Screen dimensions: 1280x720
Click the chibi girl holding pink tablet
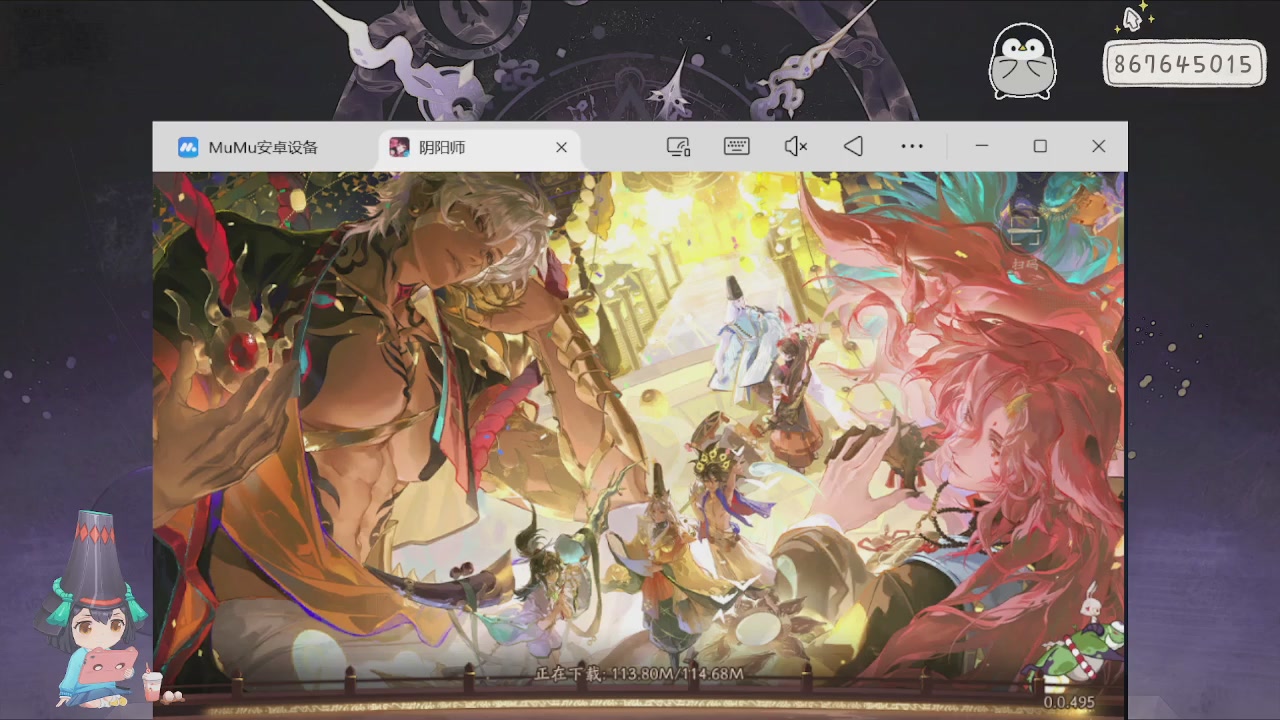[x=93, y=610]
